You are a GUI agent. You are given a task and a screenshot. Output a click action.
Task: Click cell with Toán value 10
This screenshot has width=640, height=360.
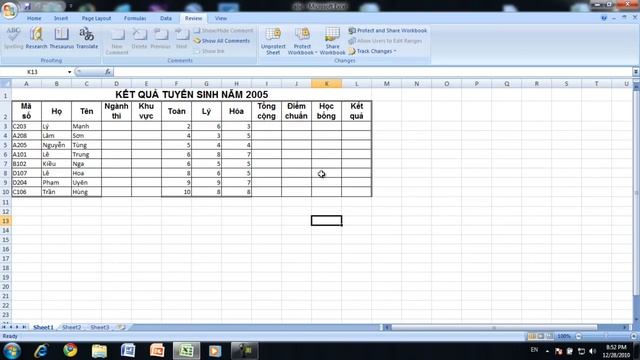[x=176, y=192]
